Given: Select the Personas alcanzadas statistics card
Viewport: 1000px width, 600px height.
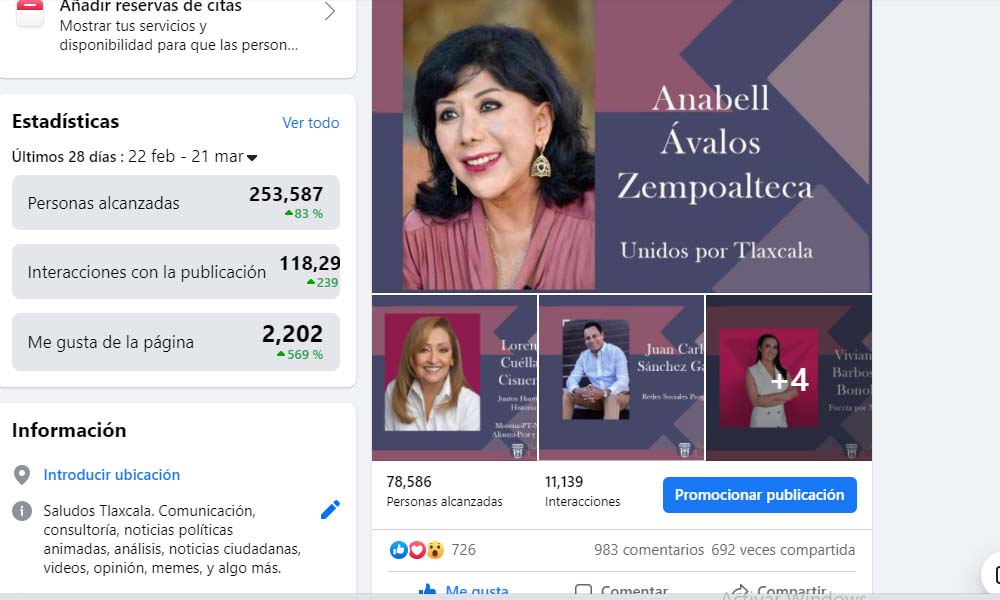Looking at the screenshot, I should (175, 202).
